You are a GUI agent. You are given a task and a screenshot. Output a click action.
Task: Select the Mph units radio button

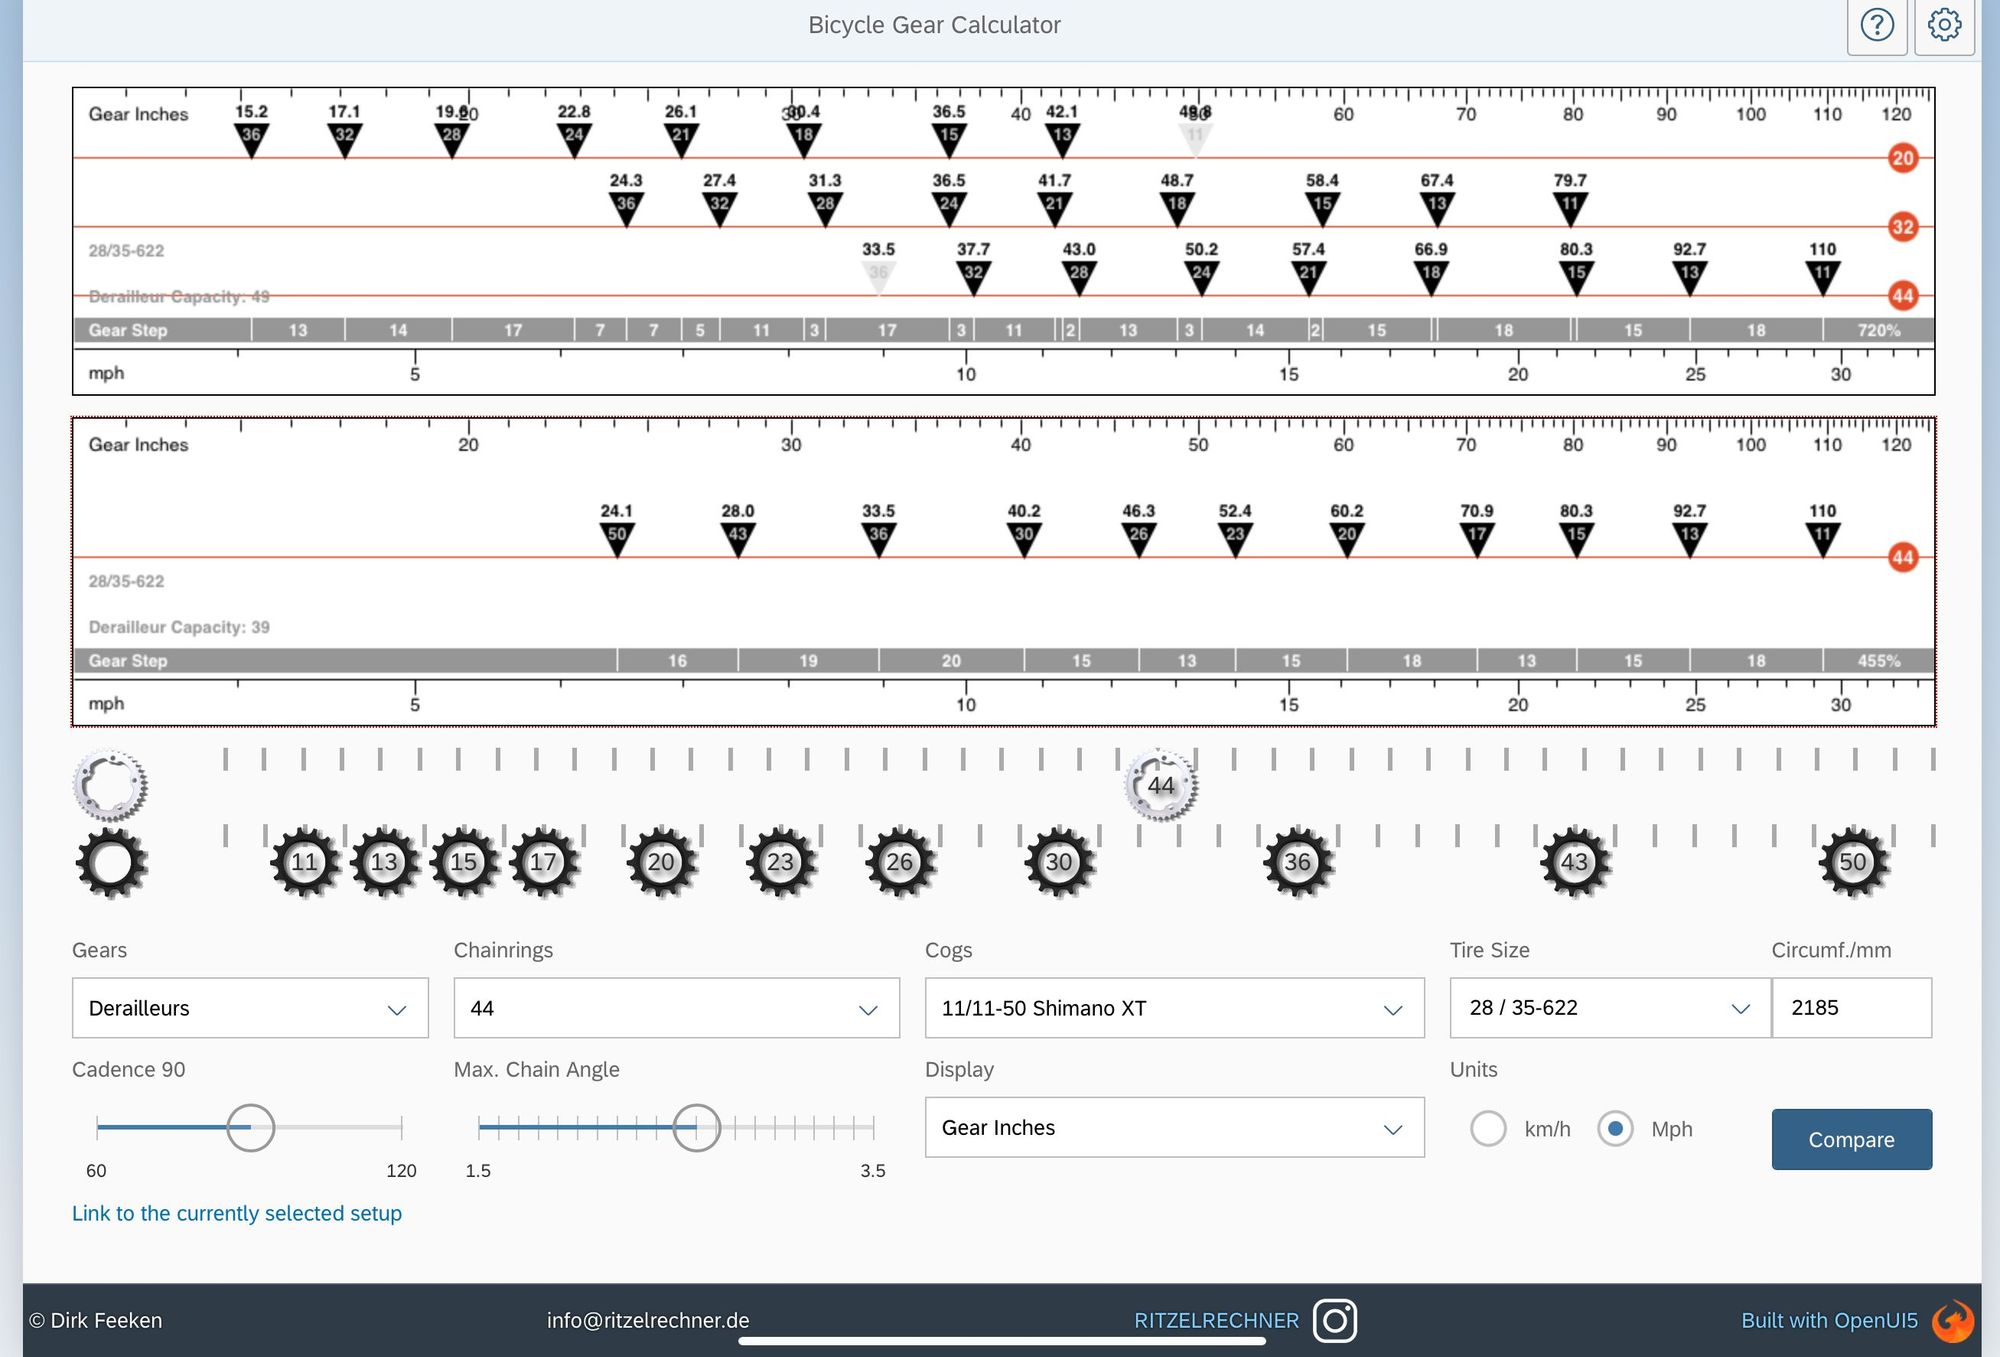(x=1615, y=1128)
